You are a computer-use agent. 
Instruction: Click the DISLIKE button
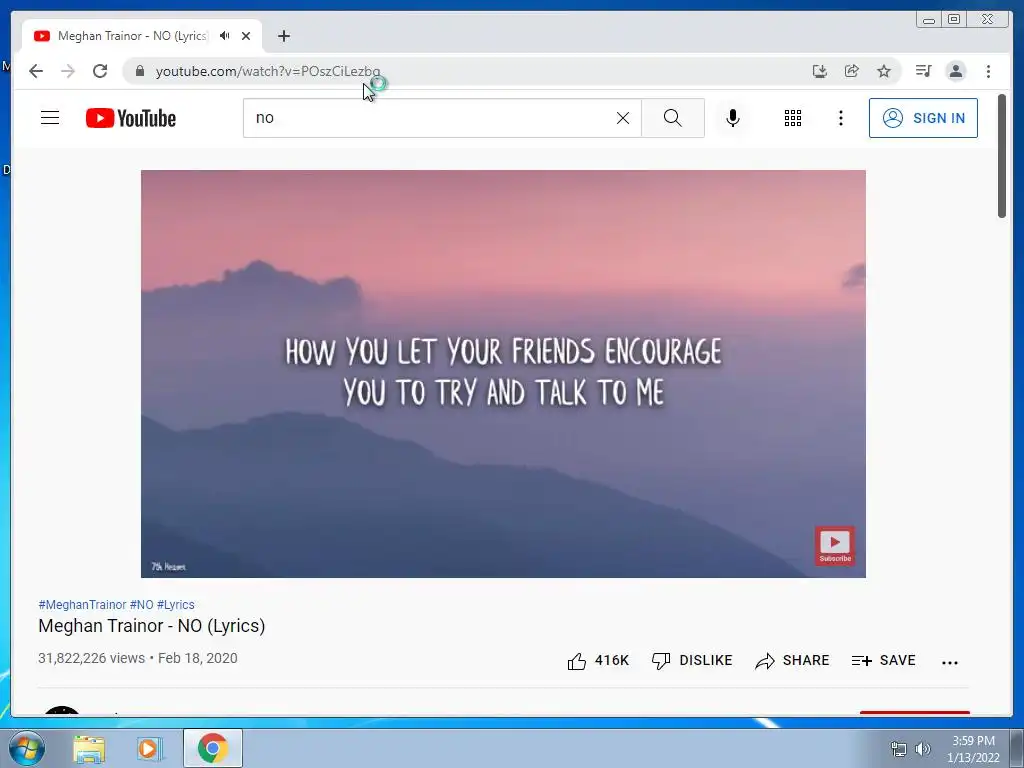(x=692, y=661)
